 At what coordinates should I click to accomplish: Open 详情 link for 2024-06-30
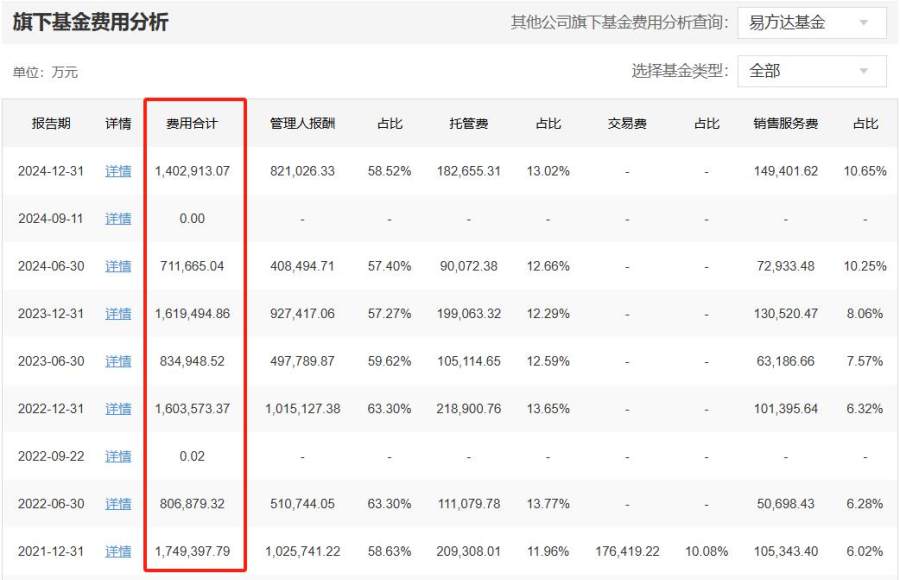click(x=118, y=266)
